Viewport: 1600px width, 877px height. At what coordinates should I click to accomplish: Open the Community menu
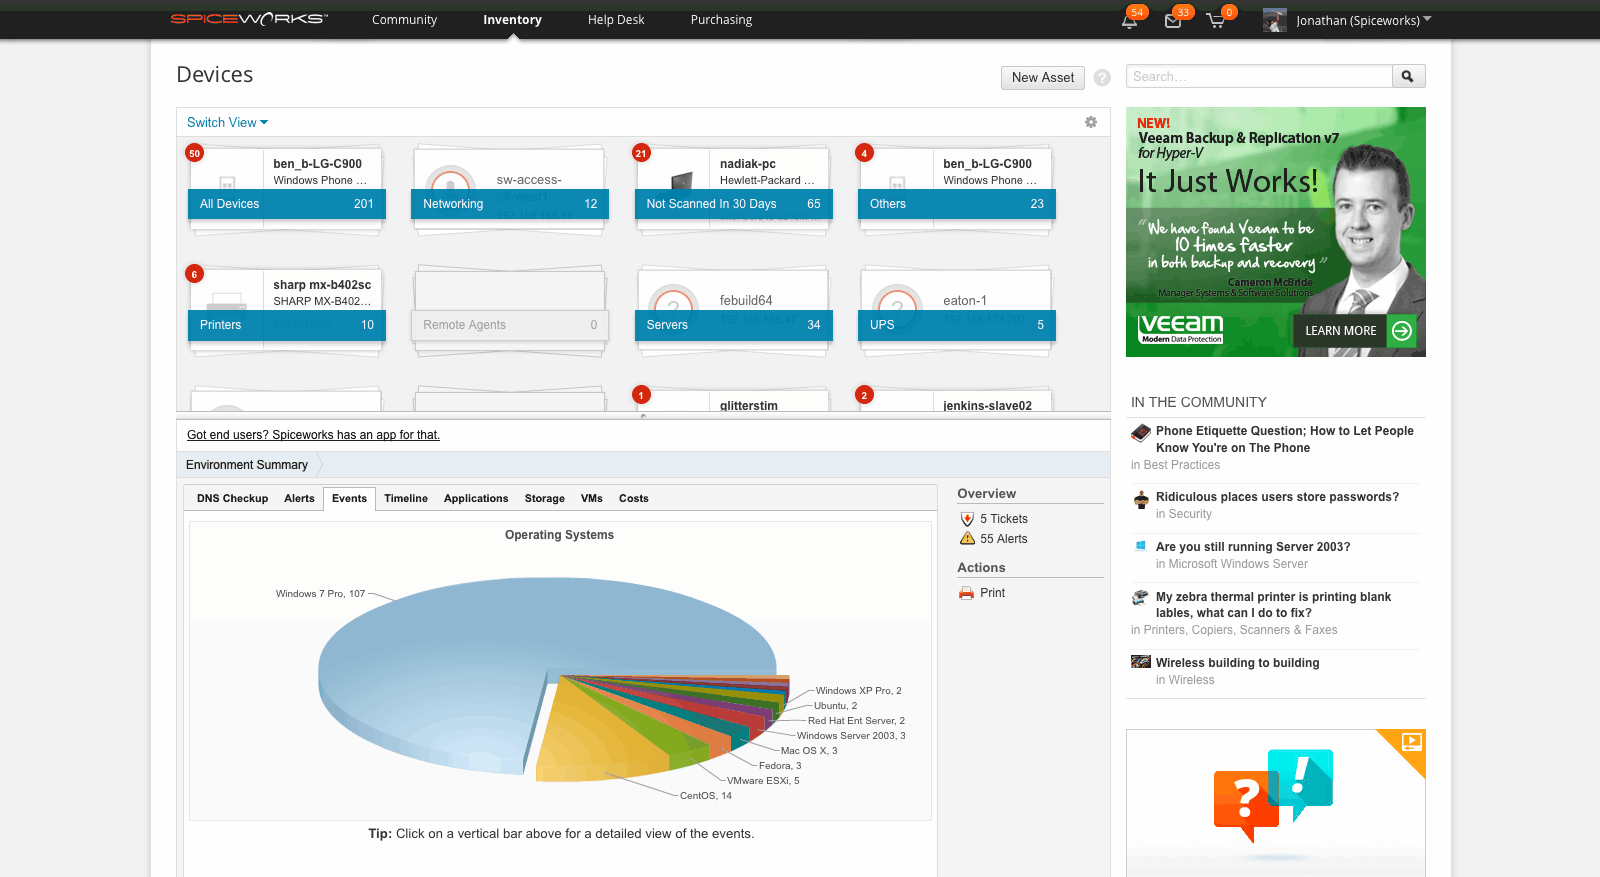pyautogui.click(x=404, y=20)
